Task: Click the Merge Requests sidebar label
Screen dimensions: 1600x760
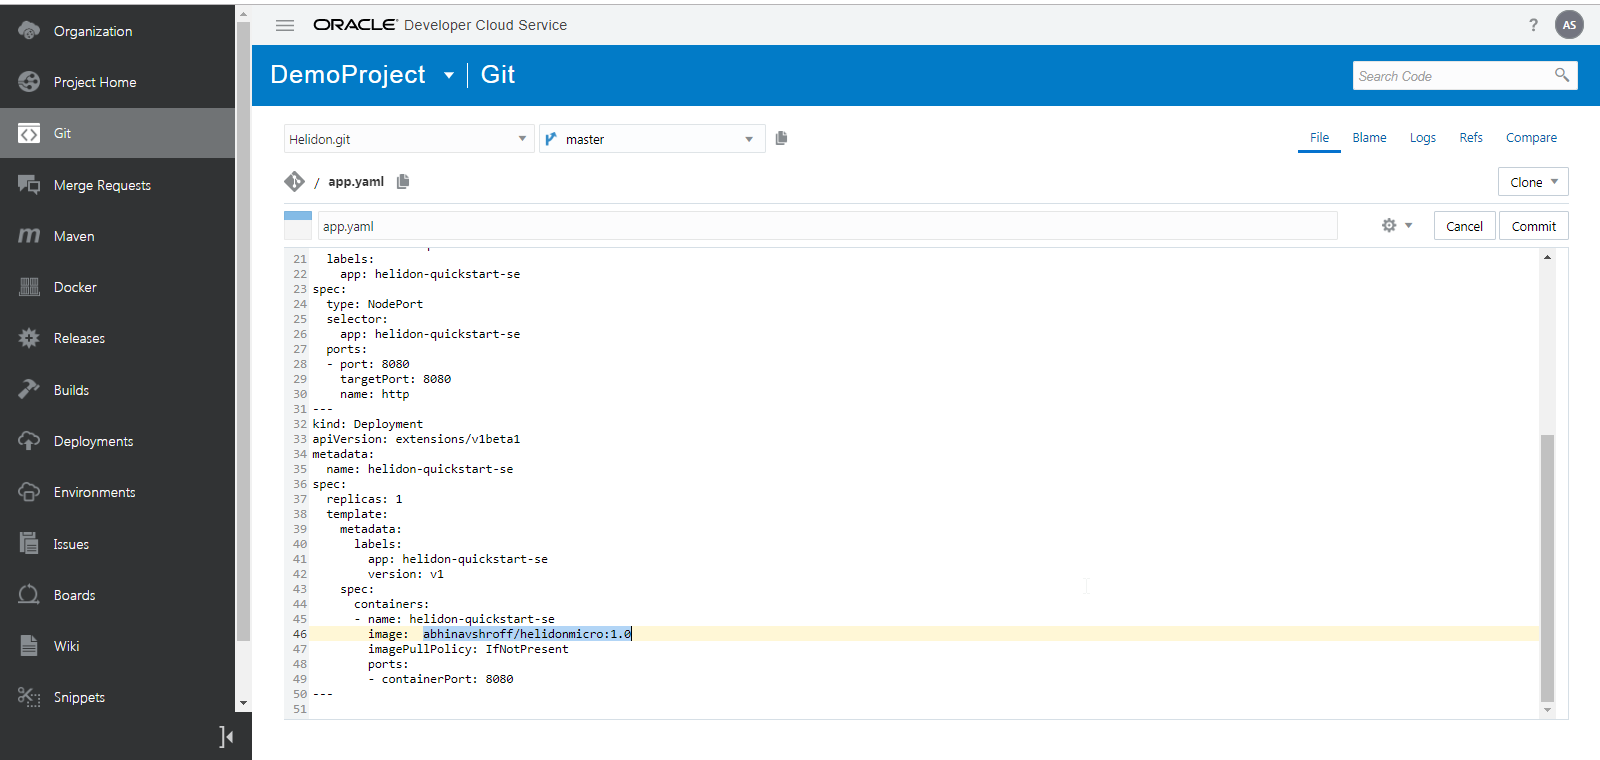Action: (x=102, y=185)
